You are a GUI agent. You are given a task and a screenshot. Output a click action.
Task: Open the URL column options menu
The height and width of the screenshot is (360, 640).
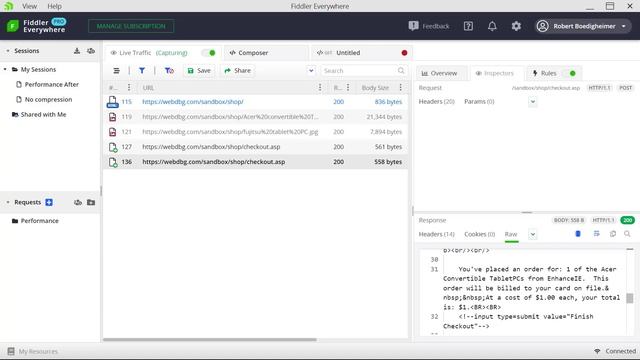tap(320, 87)
